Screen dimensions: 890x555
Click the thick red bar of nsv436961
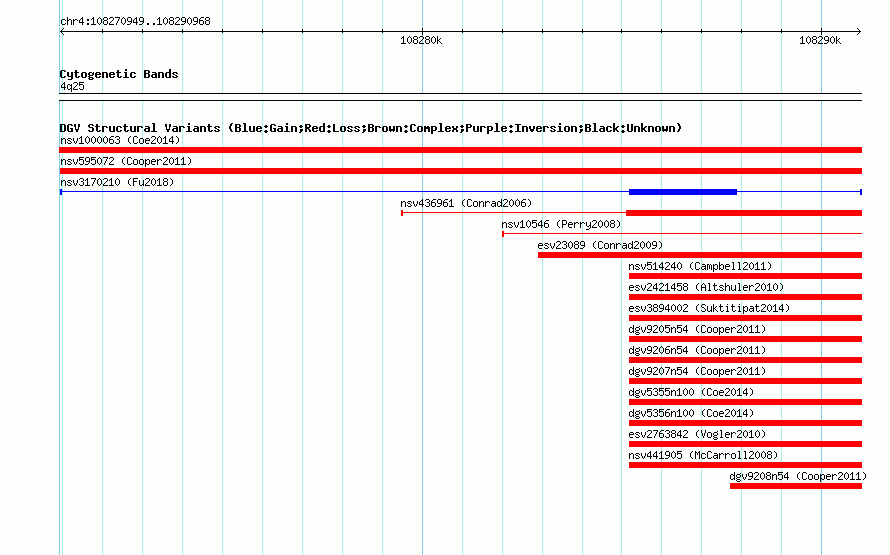point(744,213)
